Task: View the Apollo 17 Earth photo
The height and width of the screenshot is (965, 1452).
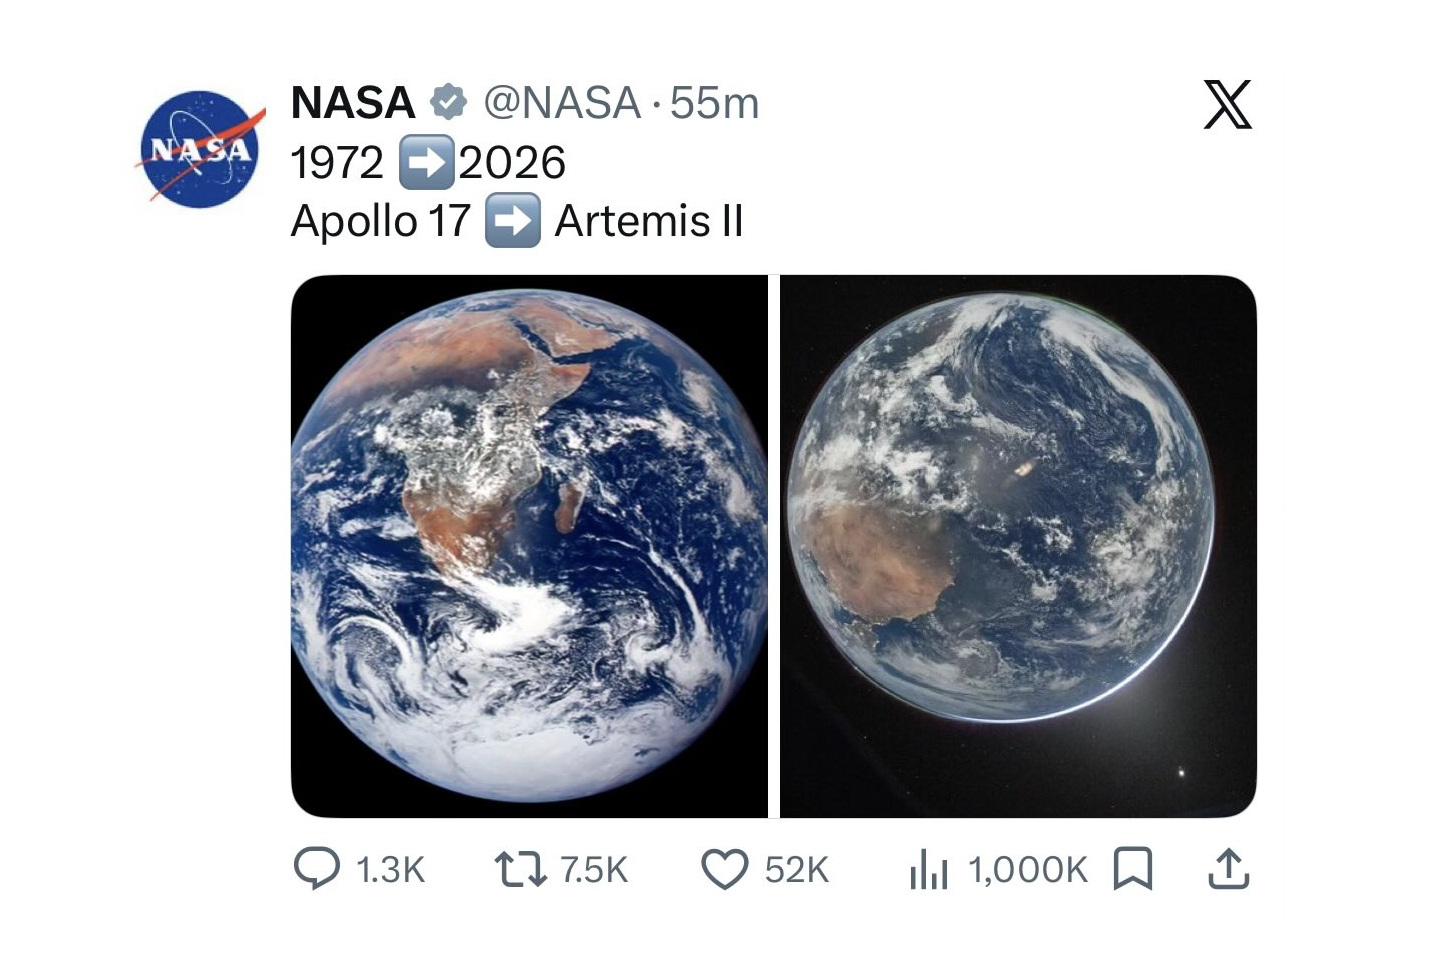Action: click(x=529, y=546)
